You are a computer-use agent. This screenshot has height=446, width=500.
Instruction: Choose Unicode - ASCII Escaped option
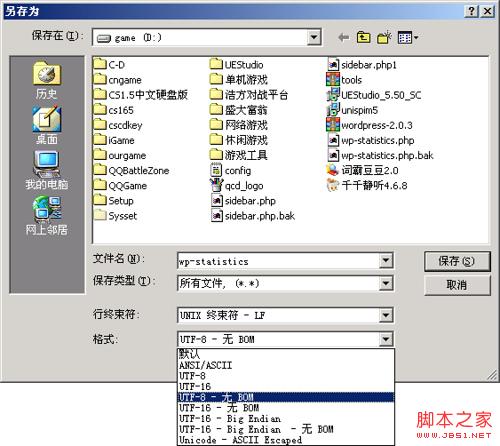(286, 440)
